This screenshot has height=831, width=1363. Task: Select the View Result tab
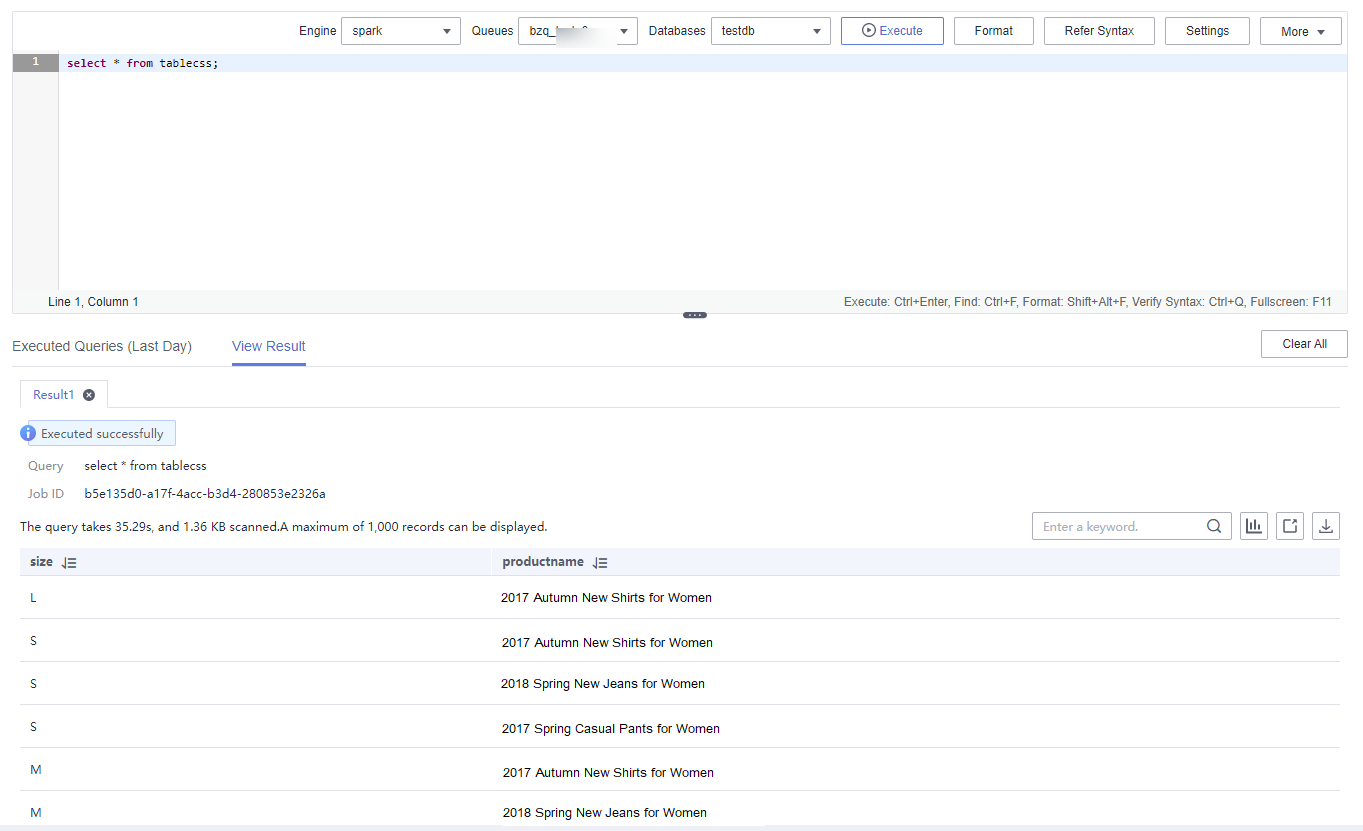269,346
